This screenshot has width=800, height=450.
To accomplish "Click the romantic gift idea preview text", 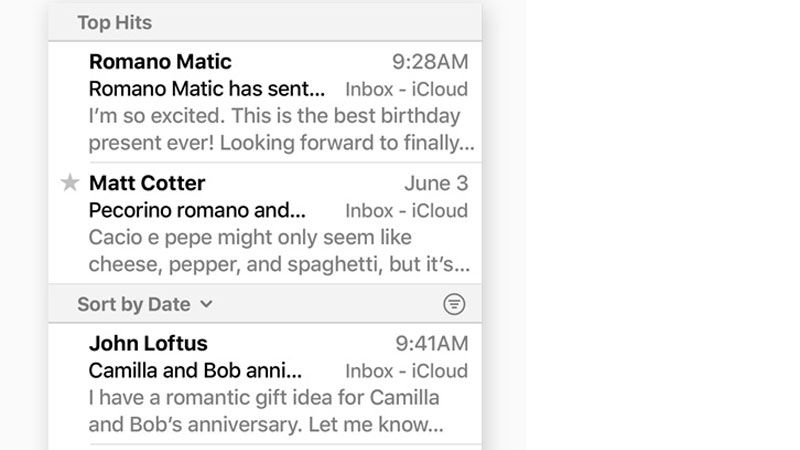I will (x=266, y=411).
